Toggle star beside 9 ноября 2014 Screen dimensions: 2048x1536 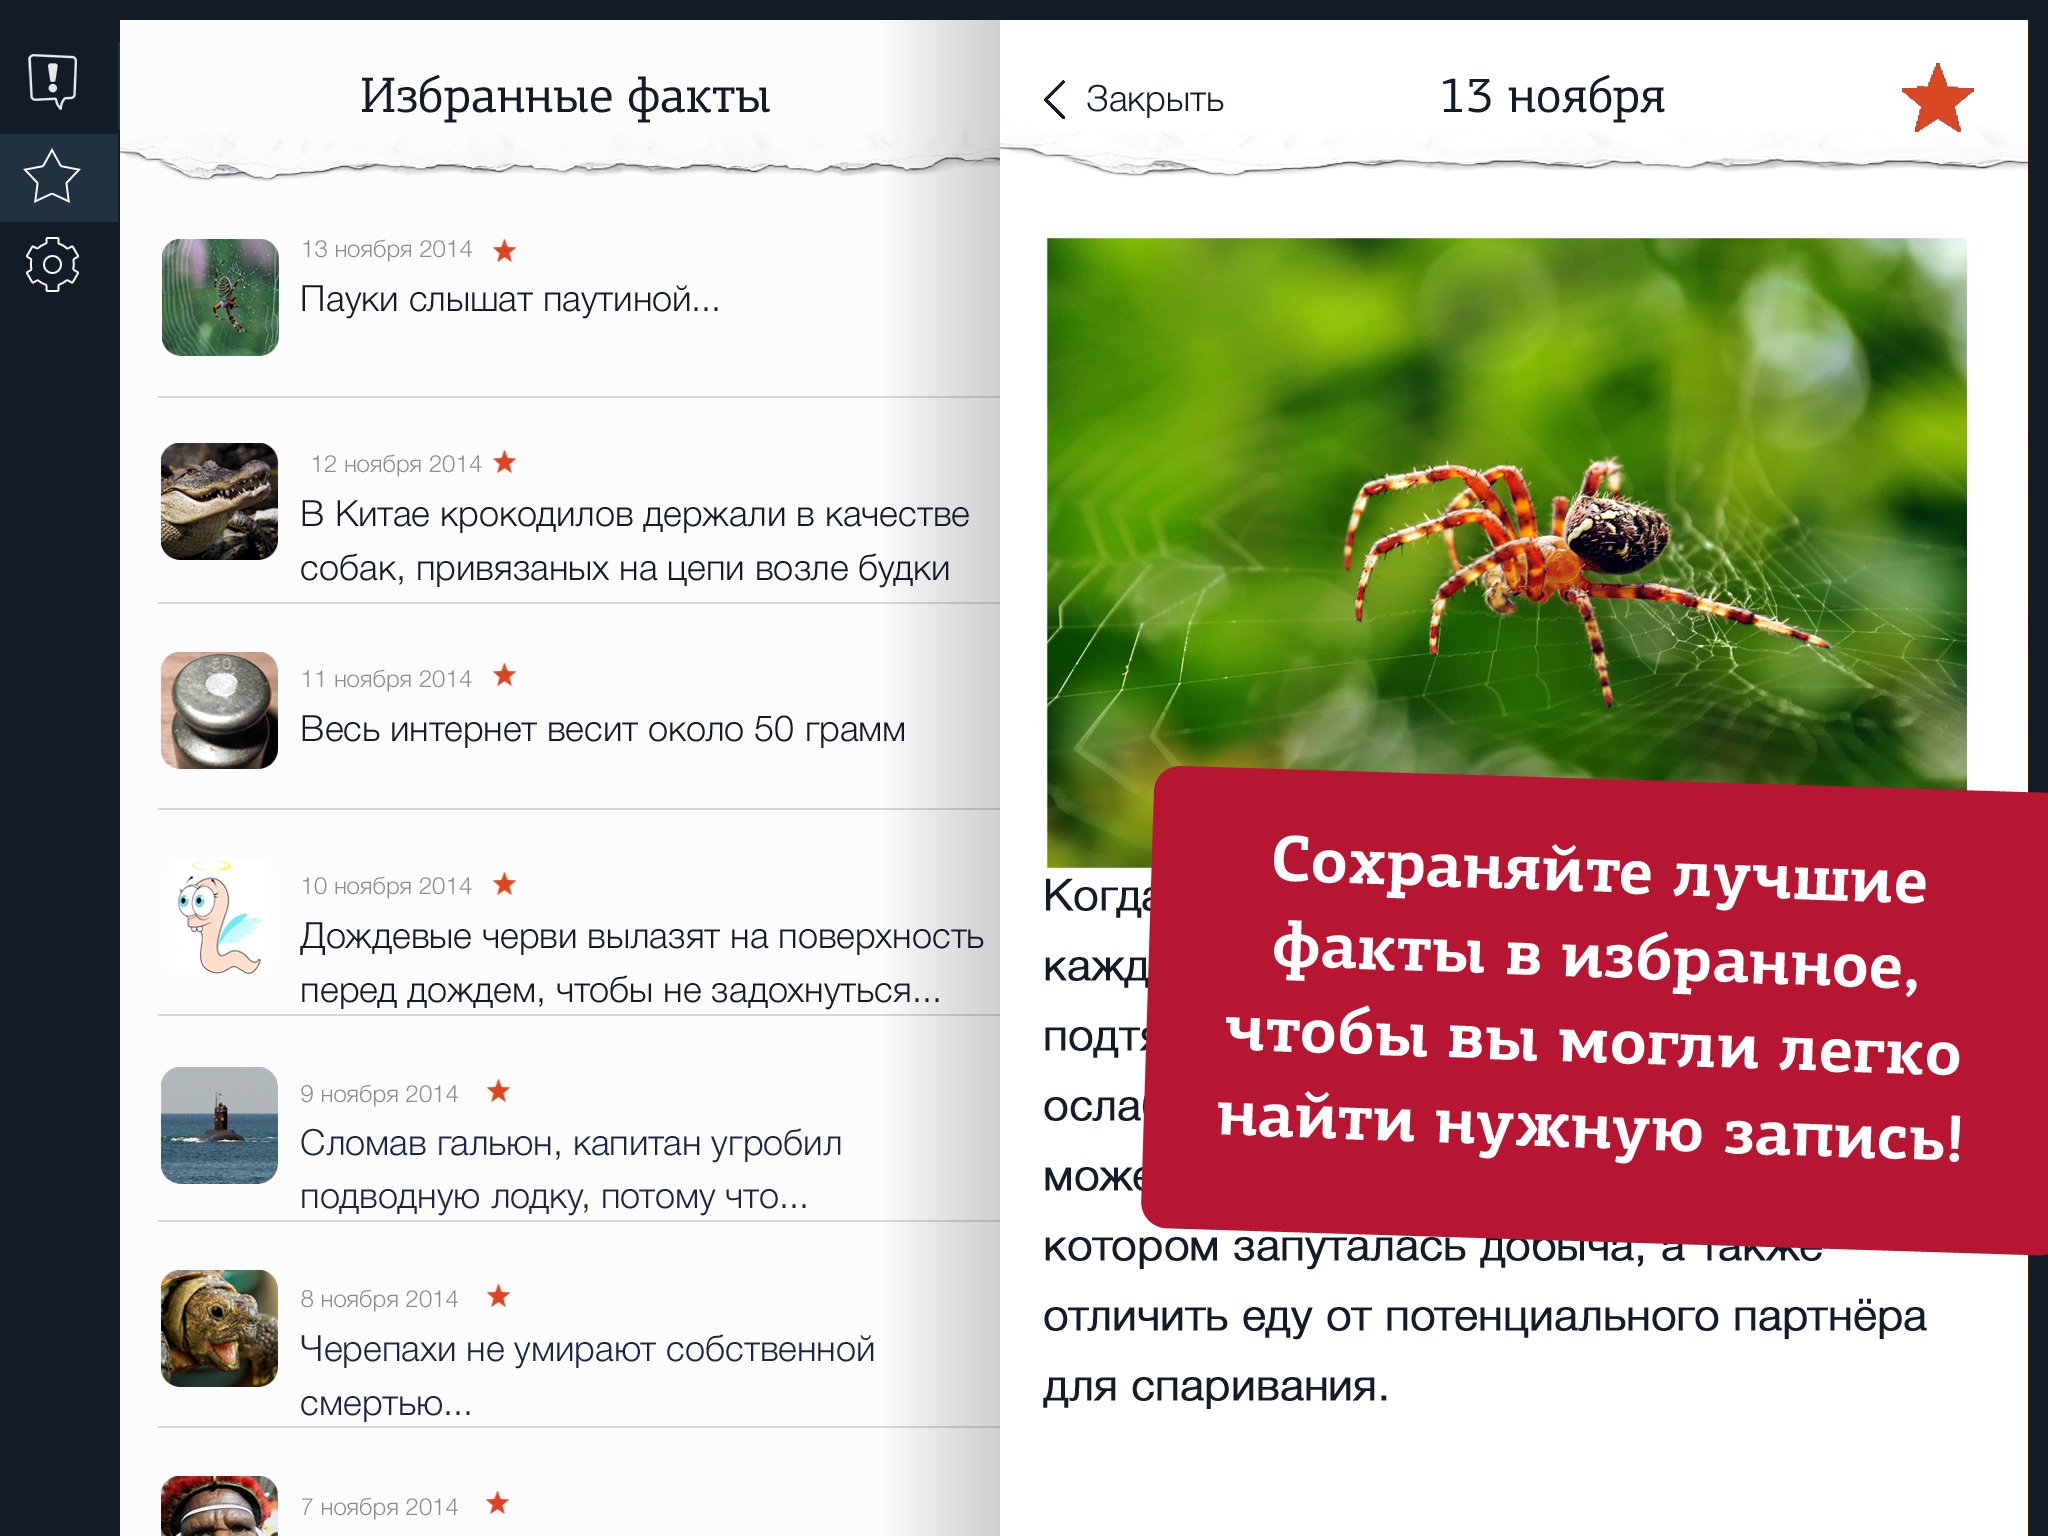click(498, 1091)
